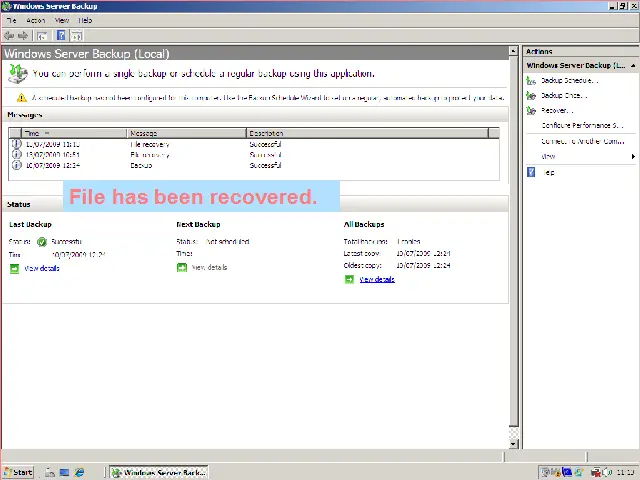
Task: Click the show desktop quick launch icon
Action: [x=64, y=472]
